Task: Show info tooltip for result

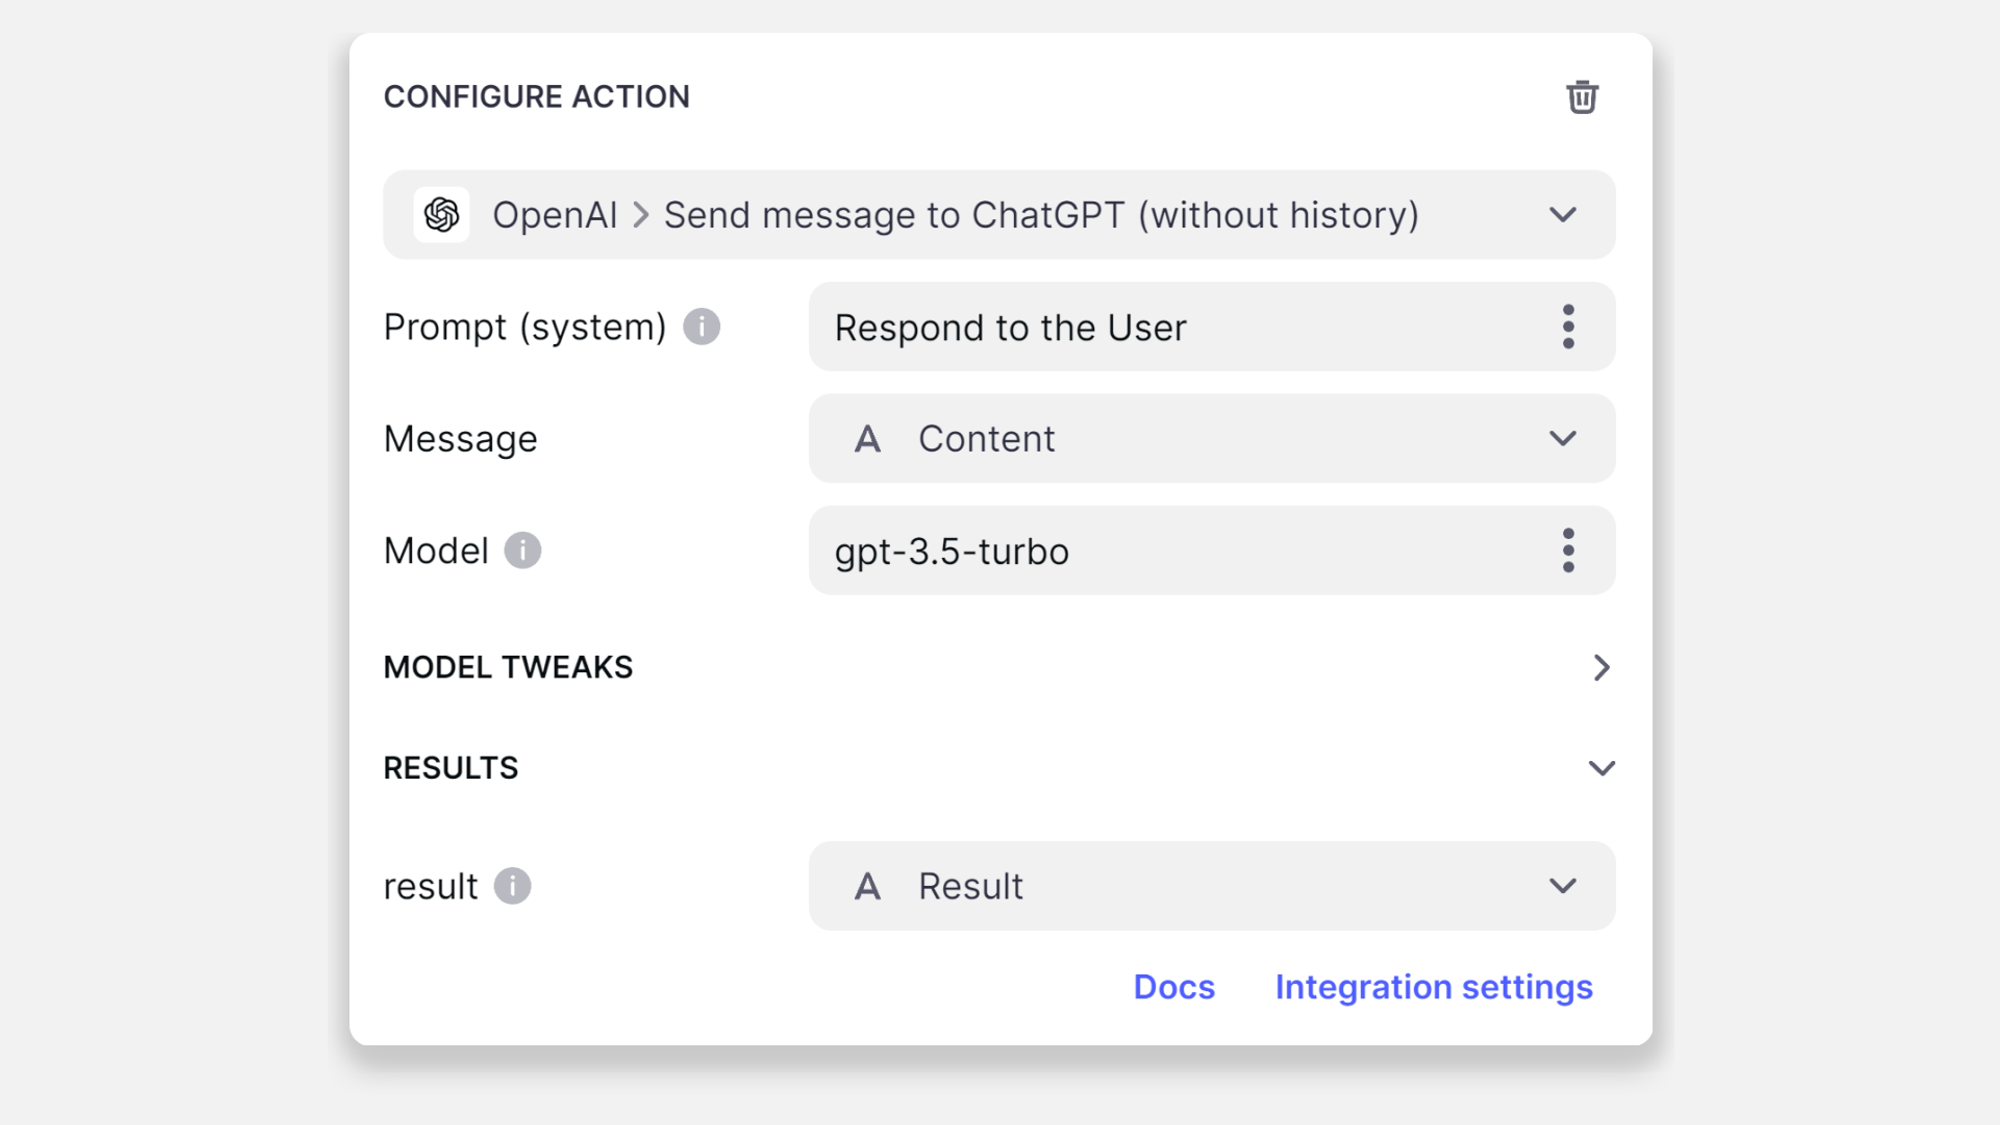Action: tap(512, 886)
